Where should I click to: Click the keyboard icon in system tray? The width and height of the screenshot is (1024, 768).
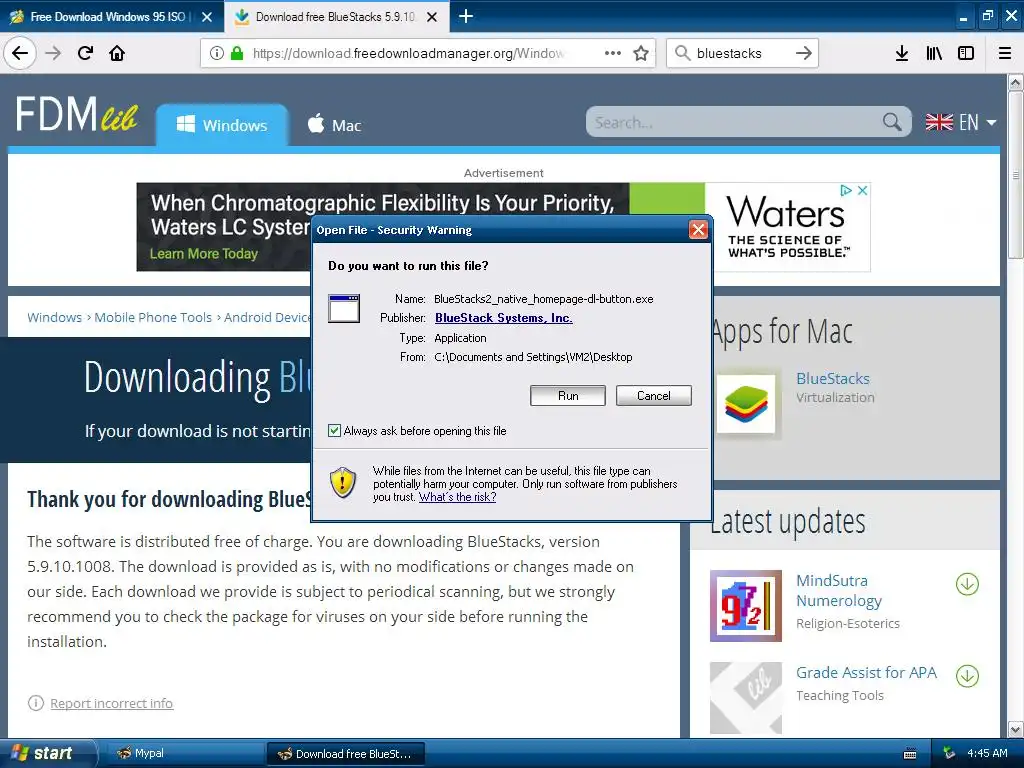(910, 754)
